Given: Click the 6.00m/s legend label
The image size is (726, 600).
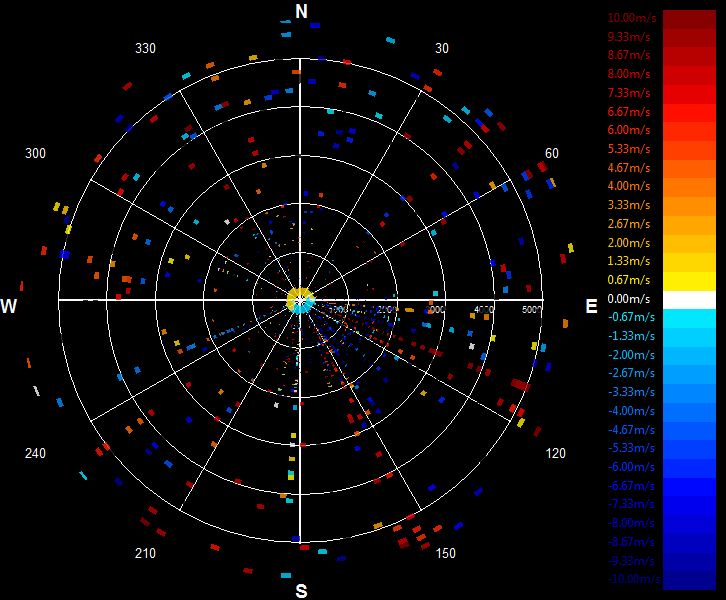Looking at the screenshot, I should point(629,130).
